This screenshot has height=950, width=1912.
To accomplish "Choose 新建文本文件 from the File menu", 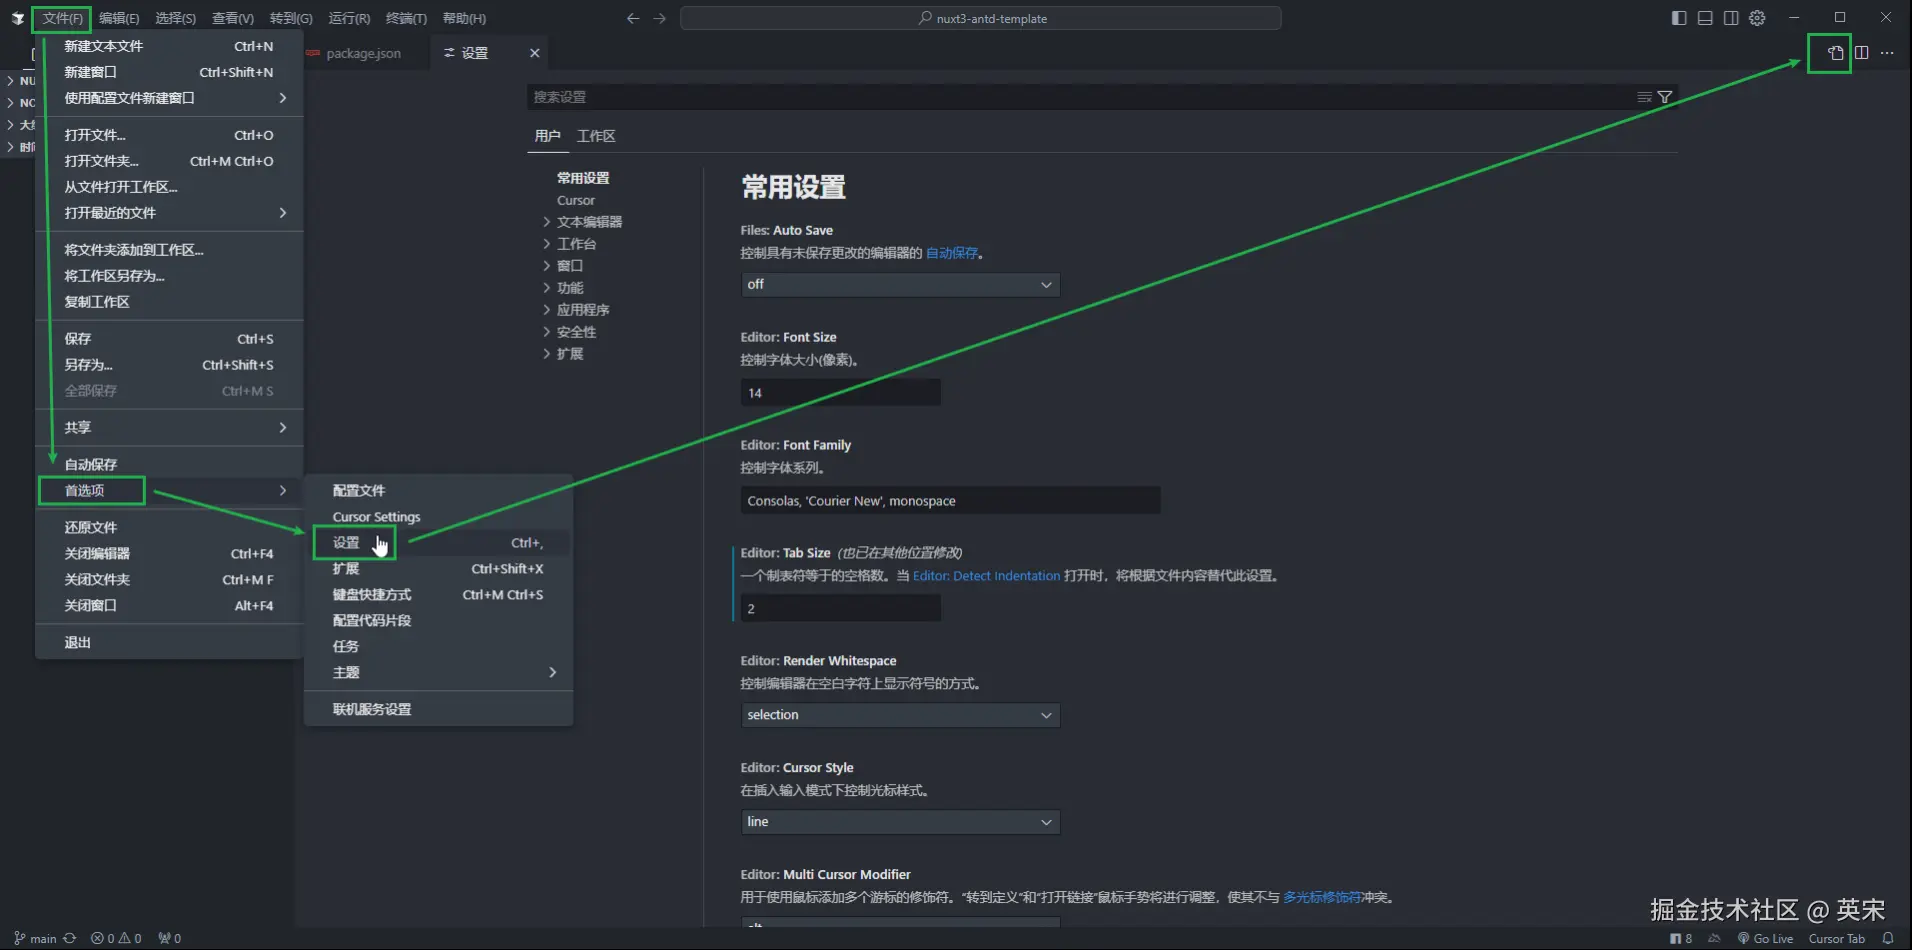I will click(x=170, y=46).
